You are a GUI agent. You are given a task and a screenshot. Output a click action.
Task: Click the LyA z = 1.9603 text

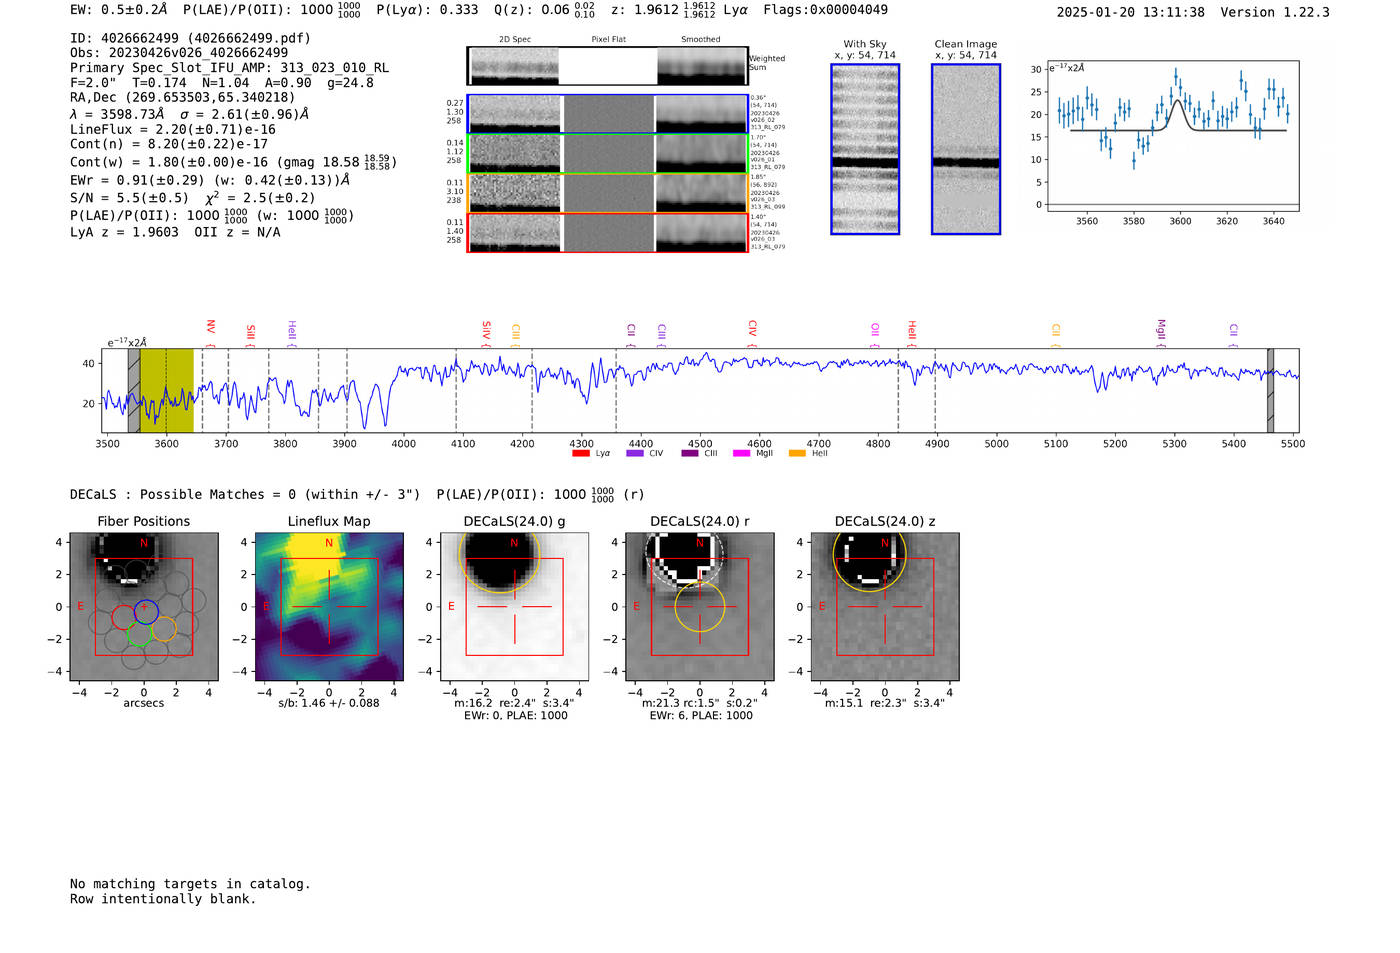click(x=124, y=232)
